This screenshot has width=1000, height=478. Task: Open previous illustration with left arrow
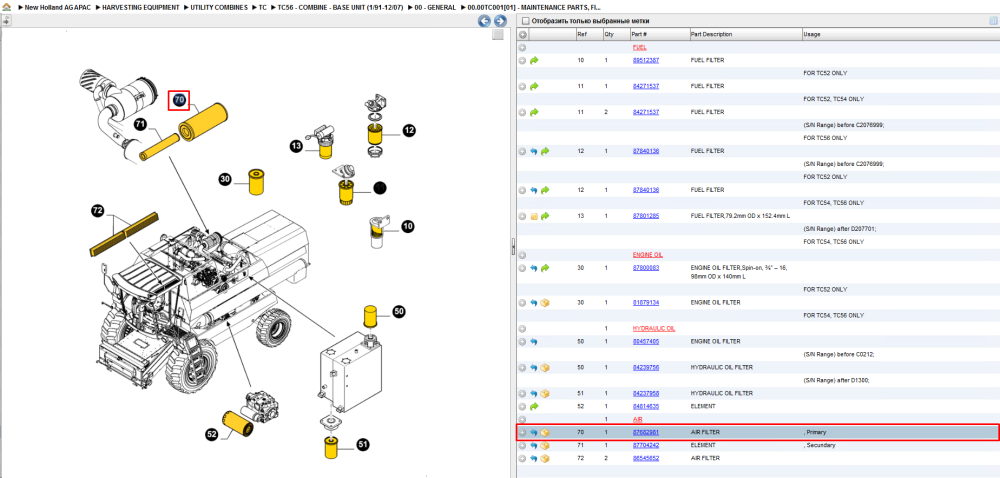tap(485, 21)
